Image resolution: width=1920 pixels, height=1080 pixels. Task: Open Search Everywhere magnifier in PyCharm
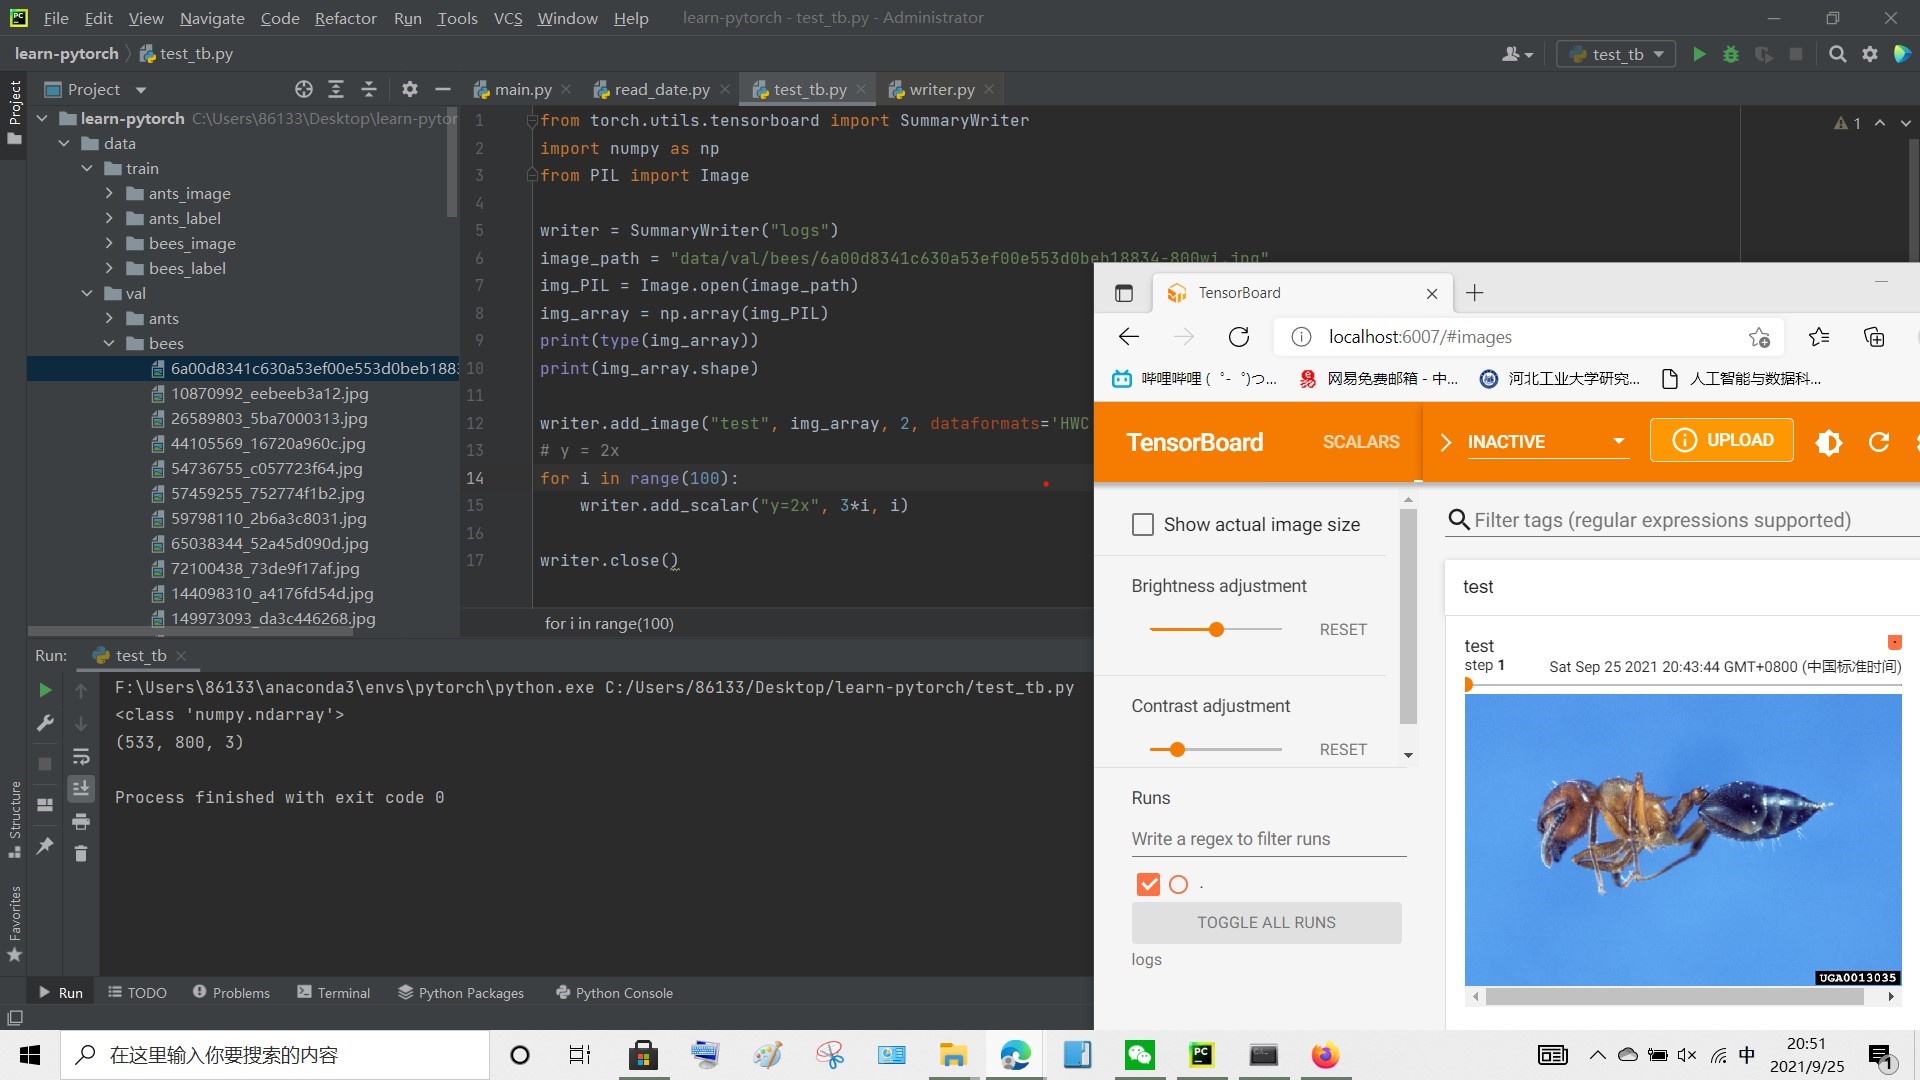1837,54
